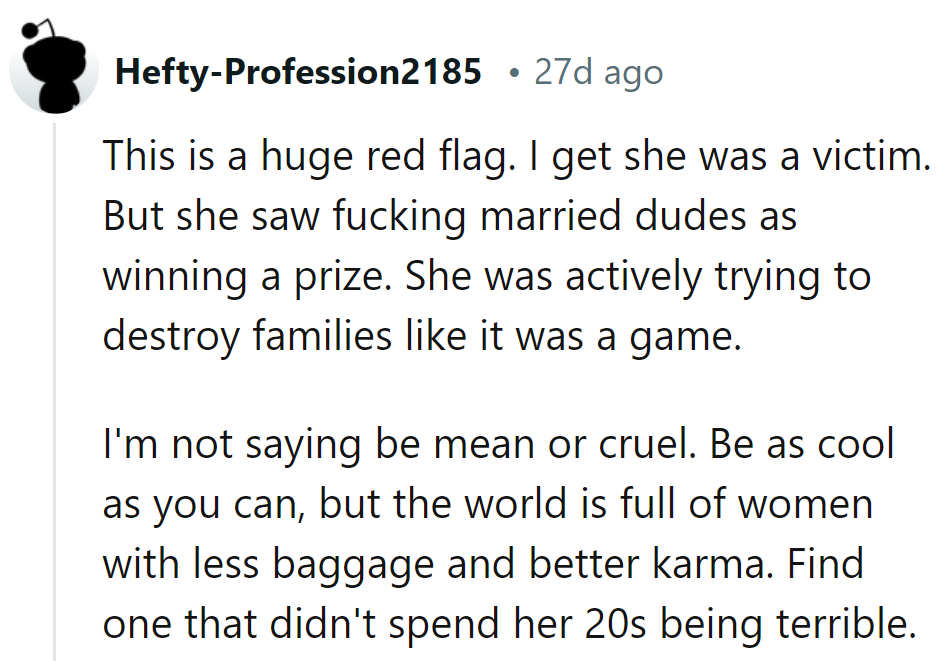Collapse the comment via the vertical thread line
Viewport: 950px width, 661px height.
click(x=55, y=400)
